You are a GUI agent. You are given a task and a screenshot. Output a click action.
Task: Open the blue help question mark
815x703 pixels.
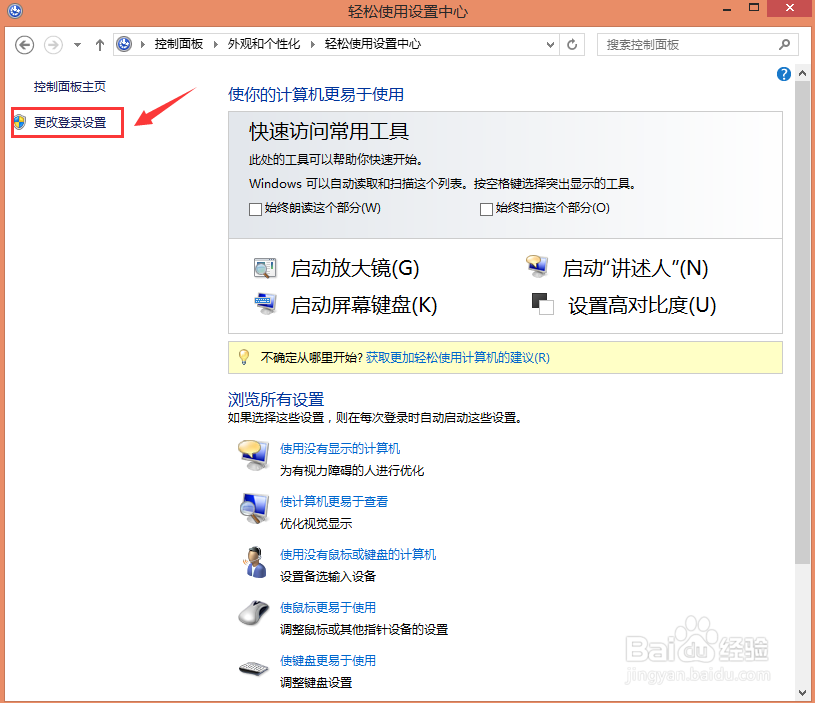pyautogui.click(x=783, y=73)
